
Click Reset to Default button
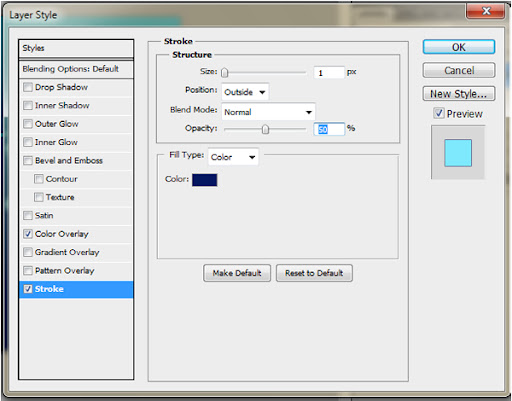(314, 273)
